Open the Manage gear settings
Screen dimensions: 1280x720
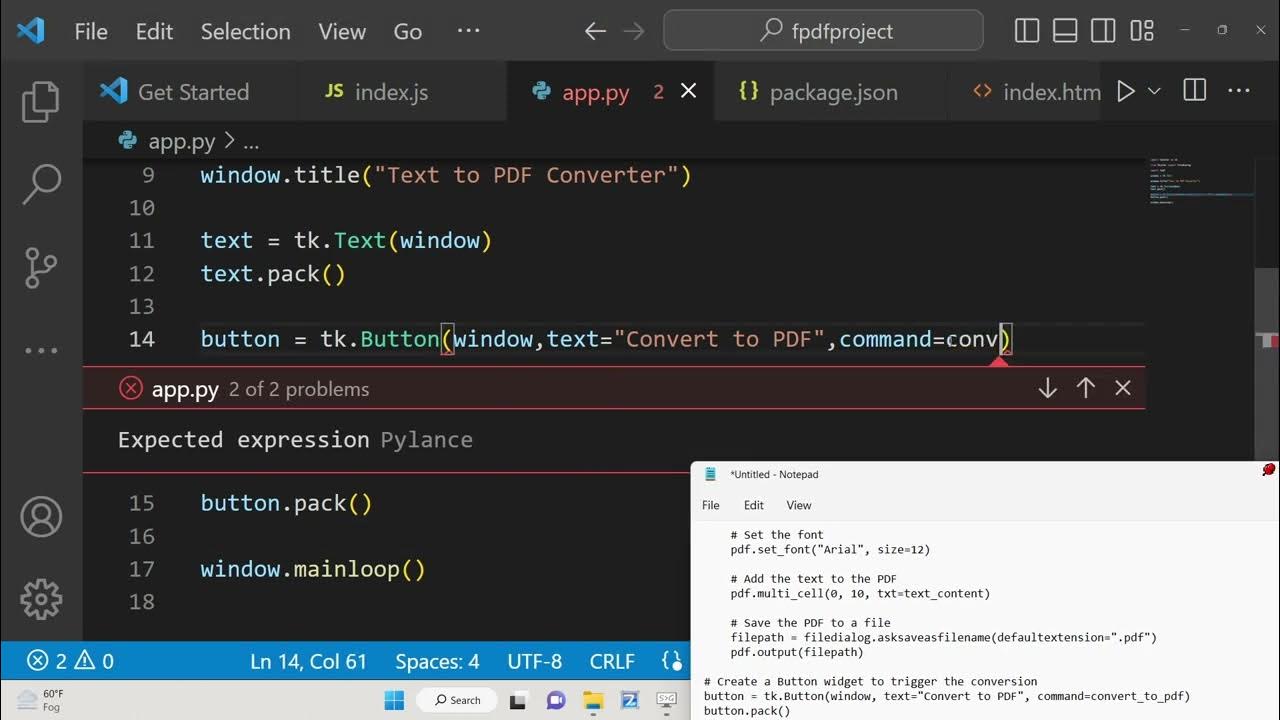[x=41, y=599]
